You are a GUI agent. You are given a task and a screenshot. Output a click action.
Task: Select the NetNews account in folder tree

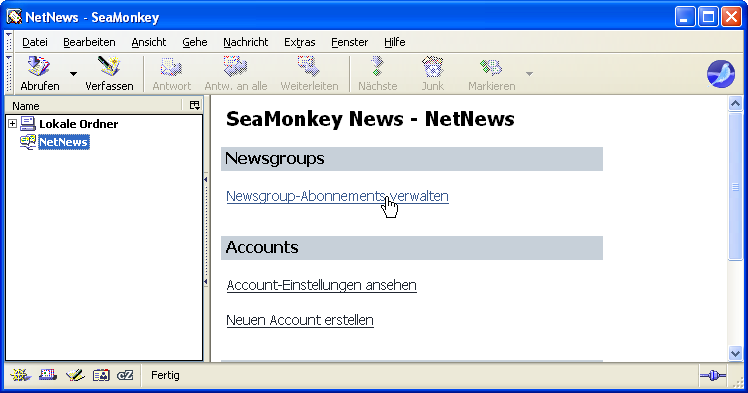tap(63, 142)
